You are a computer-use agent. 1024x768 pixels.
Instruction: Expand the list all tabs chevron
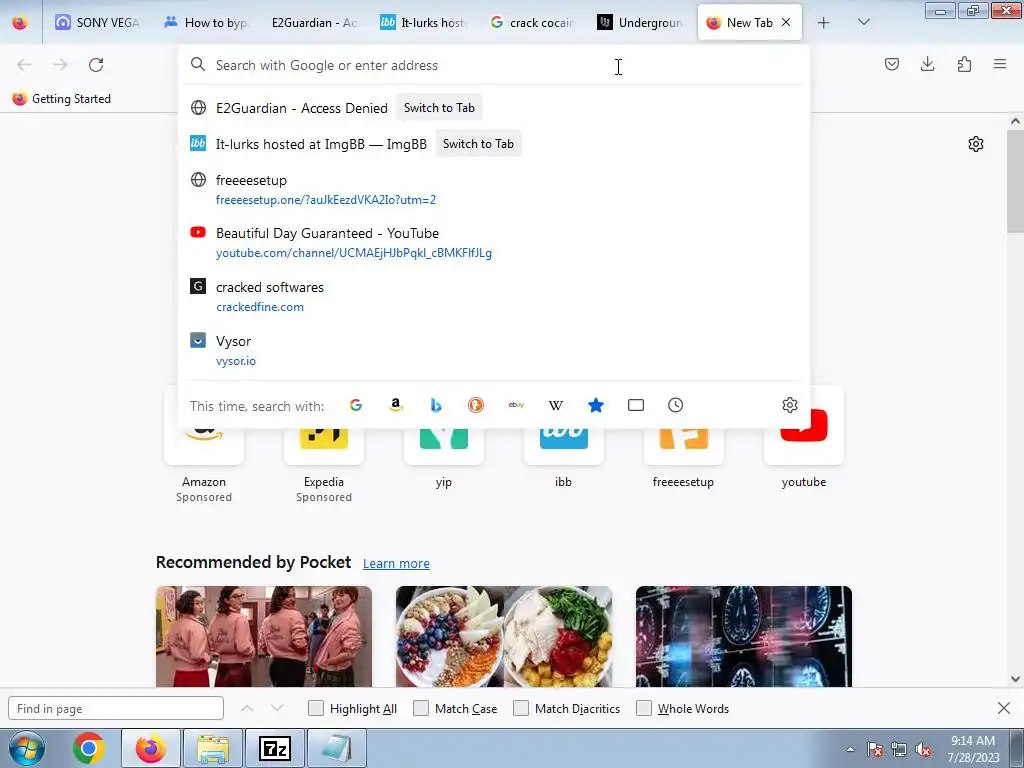[x=863, y=22]
